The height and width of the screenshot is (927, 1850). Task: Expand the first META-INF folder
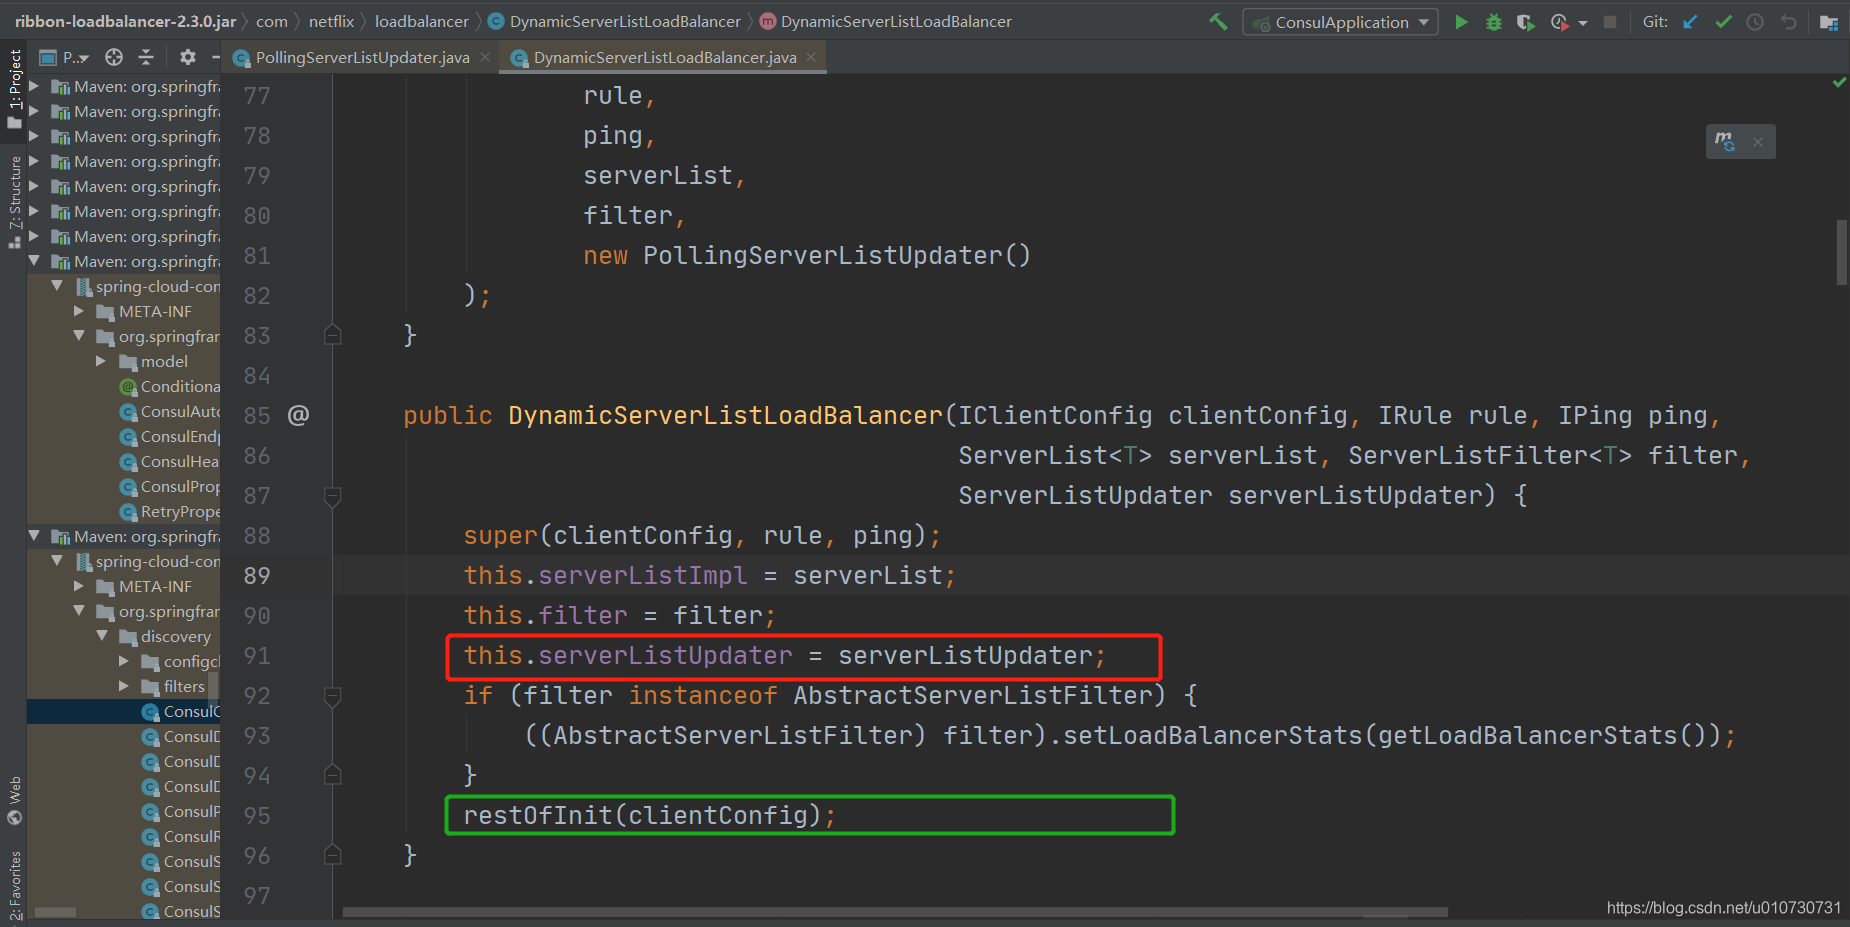(79, 311)
